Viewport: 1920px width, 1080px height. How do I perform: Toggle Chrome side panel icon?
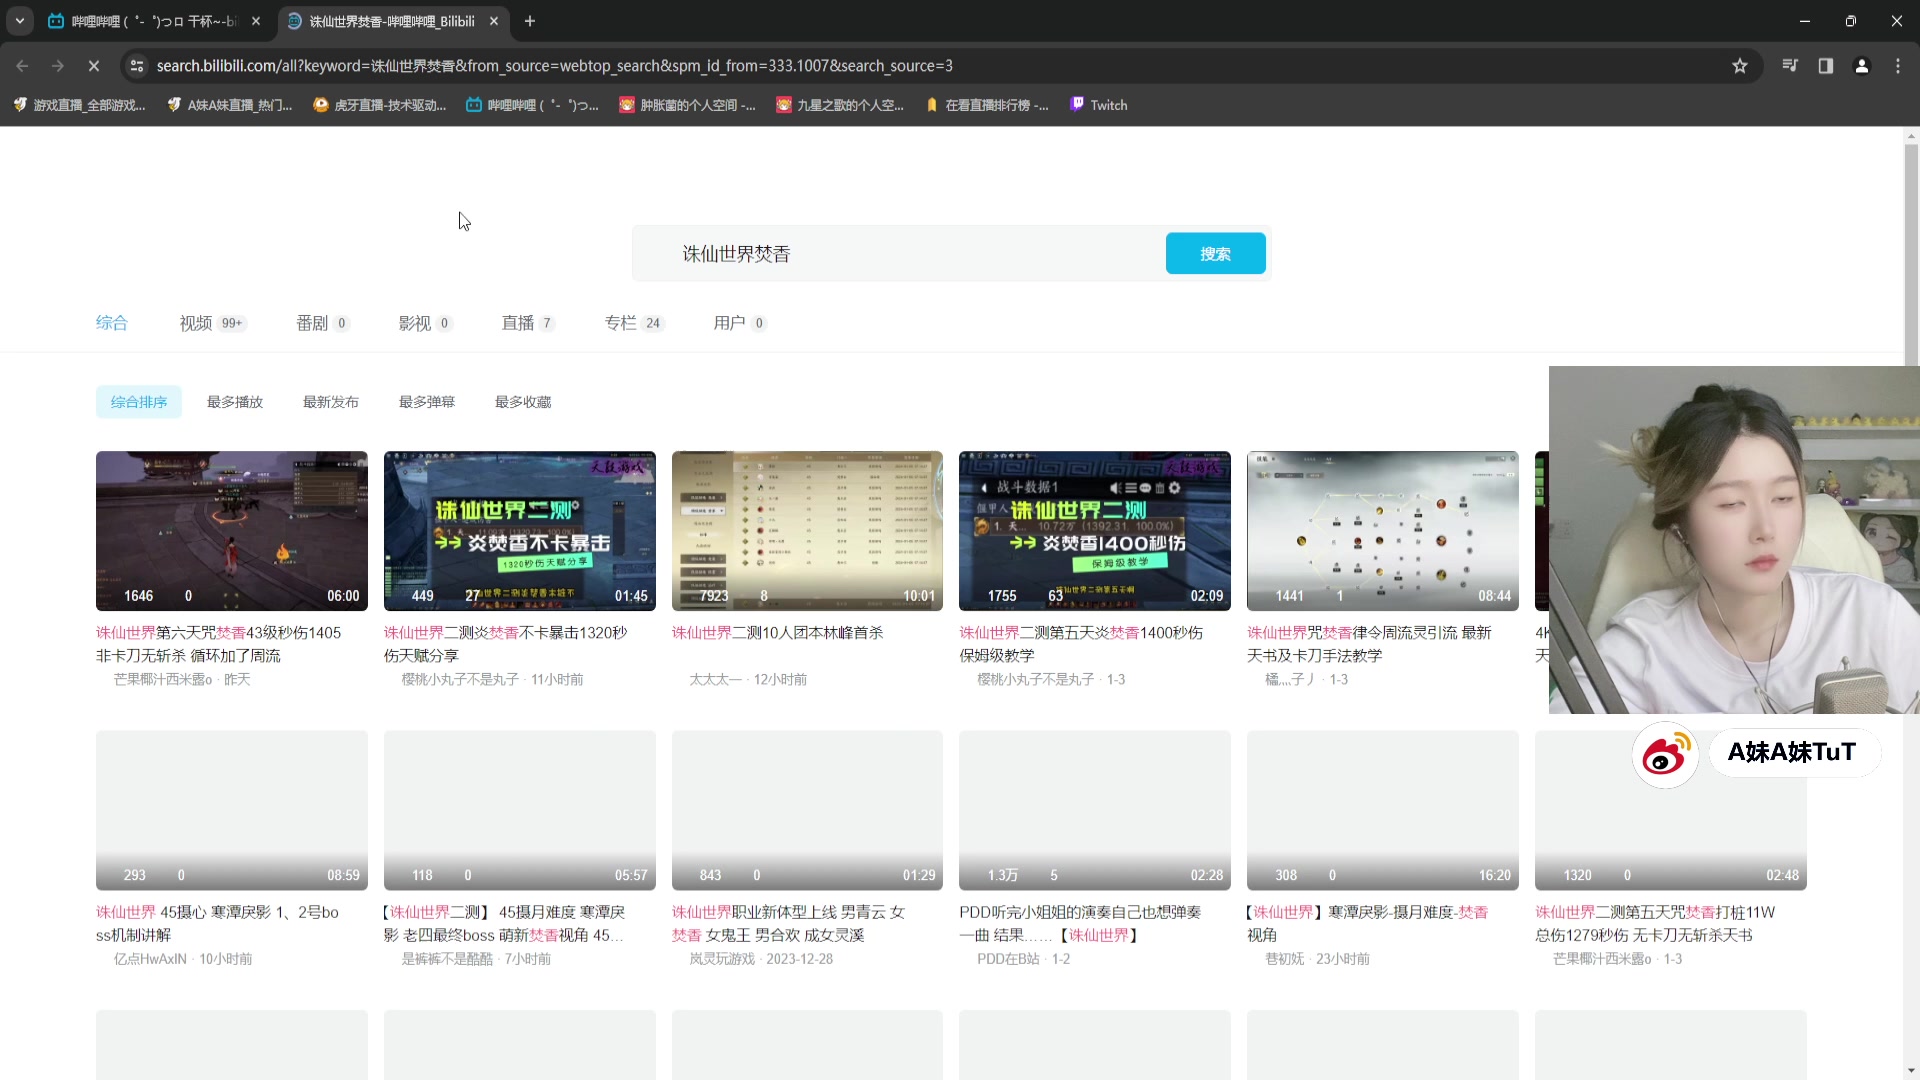tap(1826, 66)
